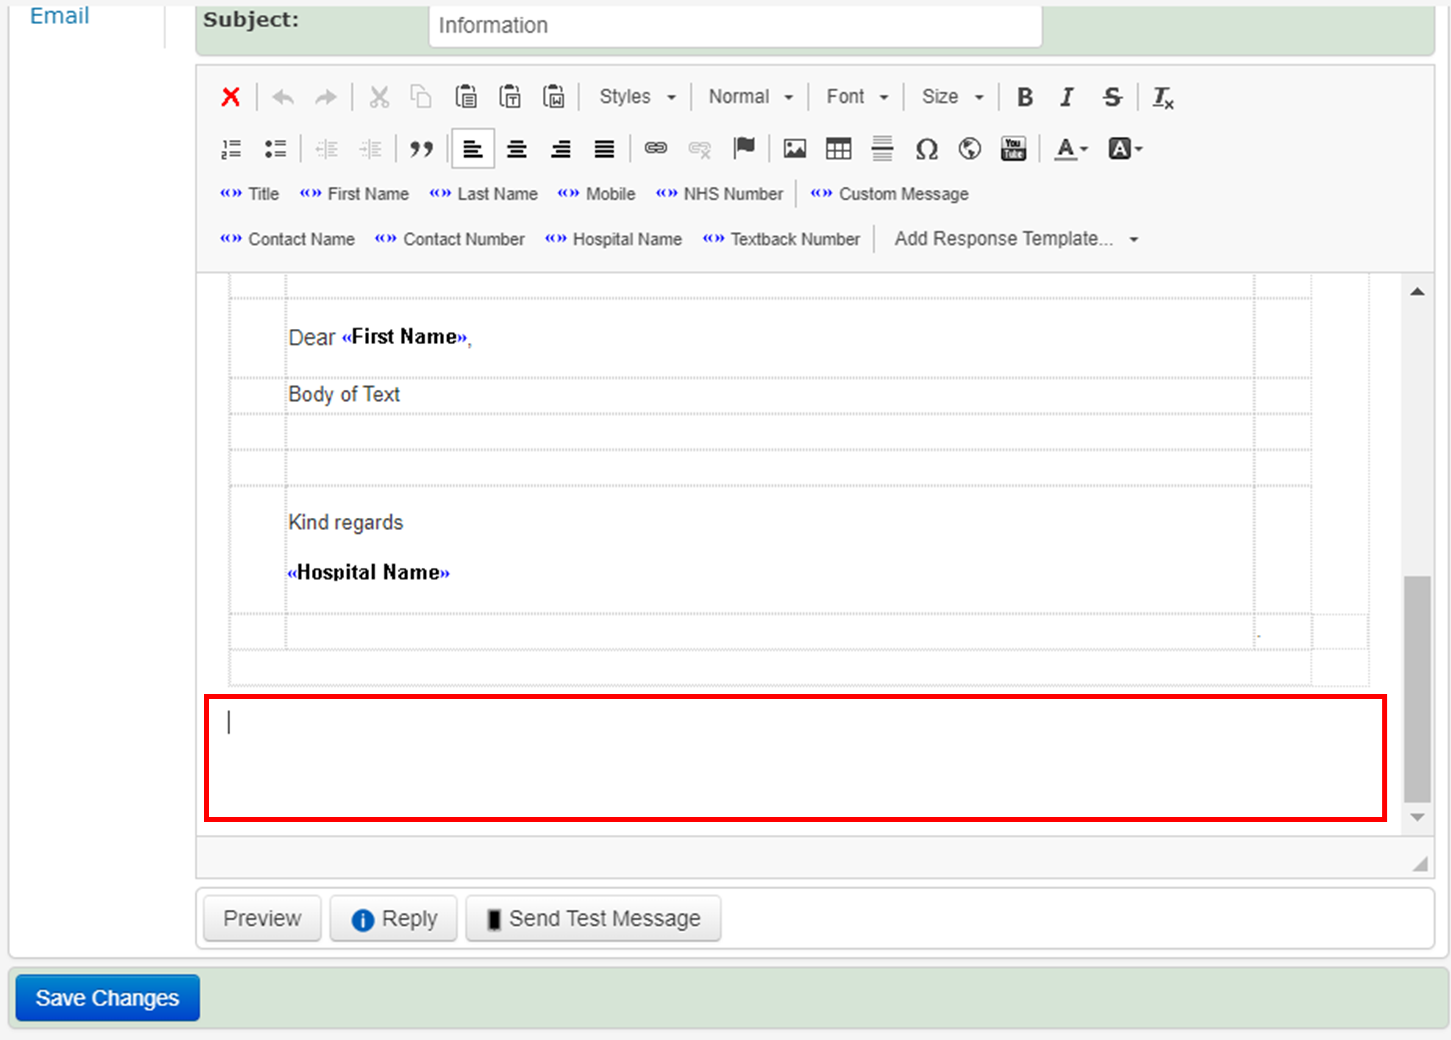Screen dimensions: 1451x1040
Task: Insert a link with the link icon
Action: pyautogui.click(x=656, y=149)
